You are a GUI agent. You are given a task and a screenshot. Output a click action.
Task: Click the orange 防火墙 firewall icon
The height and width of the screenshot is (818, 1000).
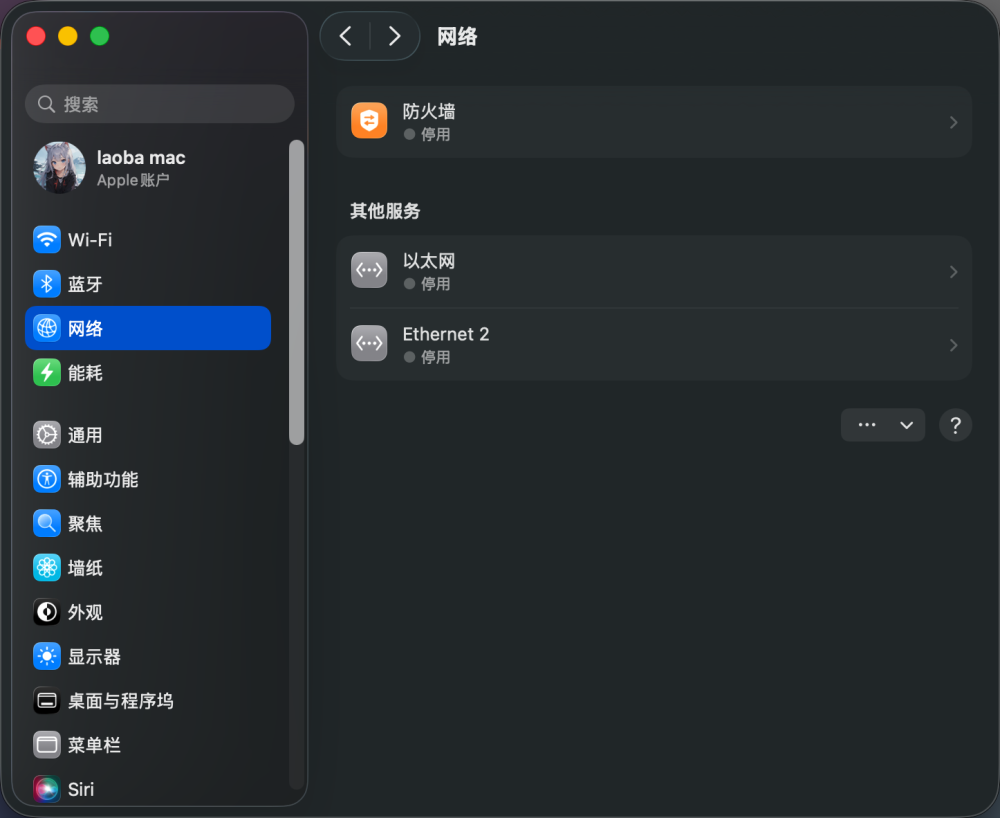click(x=369, y=121)
